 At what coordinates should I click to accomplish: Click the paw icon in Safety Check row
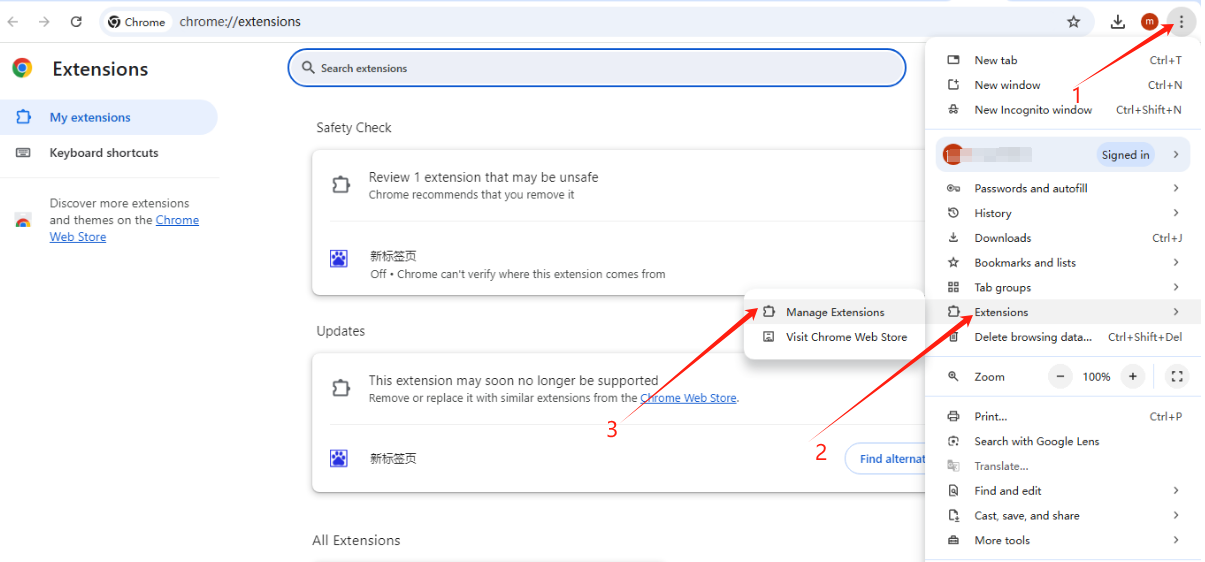pyautogui.click(x=339, y=258)
